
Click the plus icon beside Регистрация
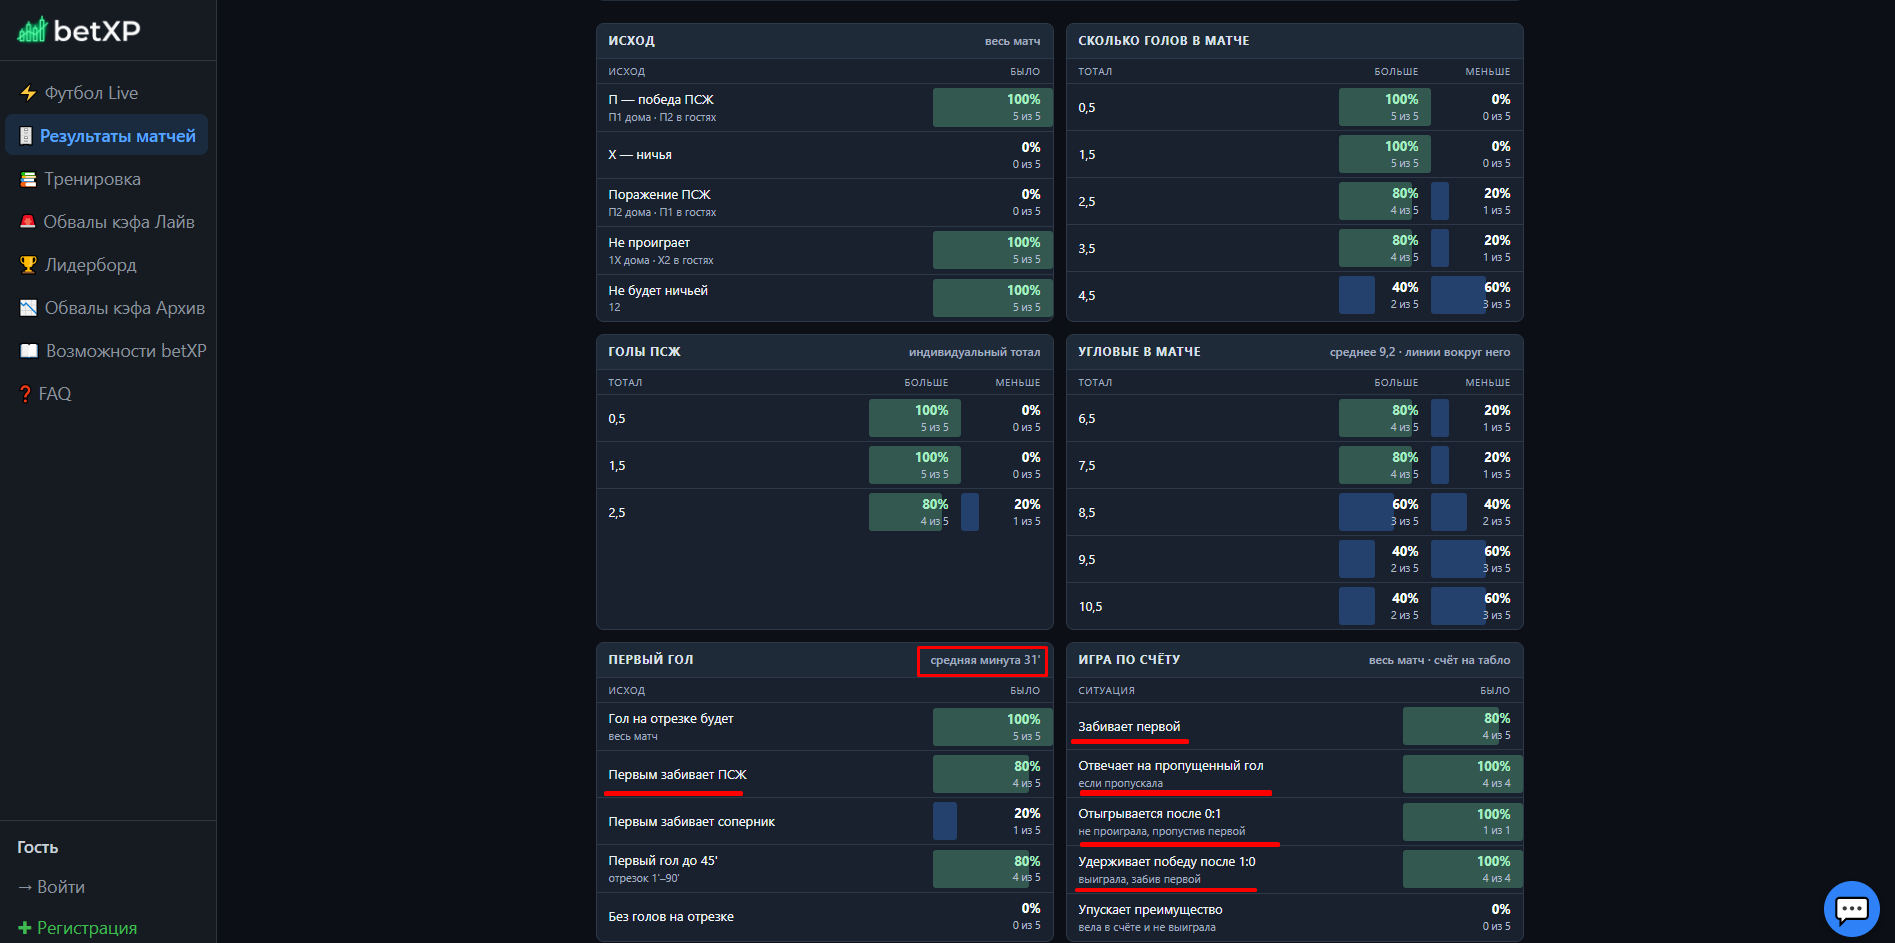coord(25,928)
